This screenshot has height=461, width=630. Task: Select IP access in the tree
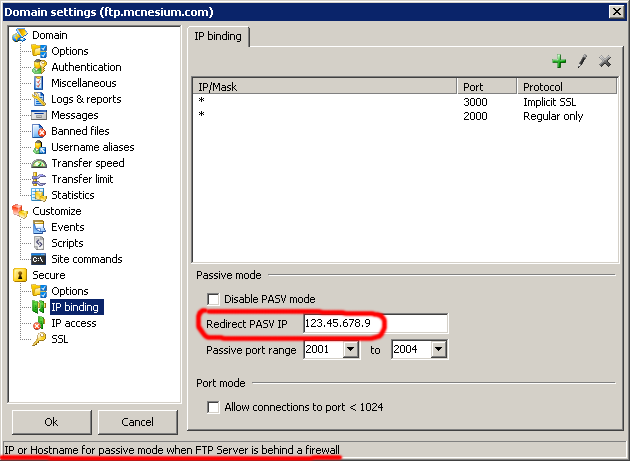73,323
